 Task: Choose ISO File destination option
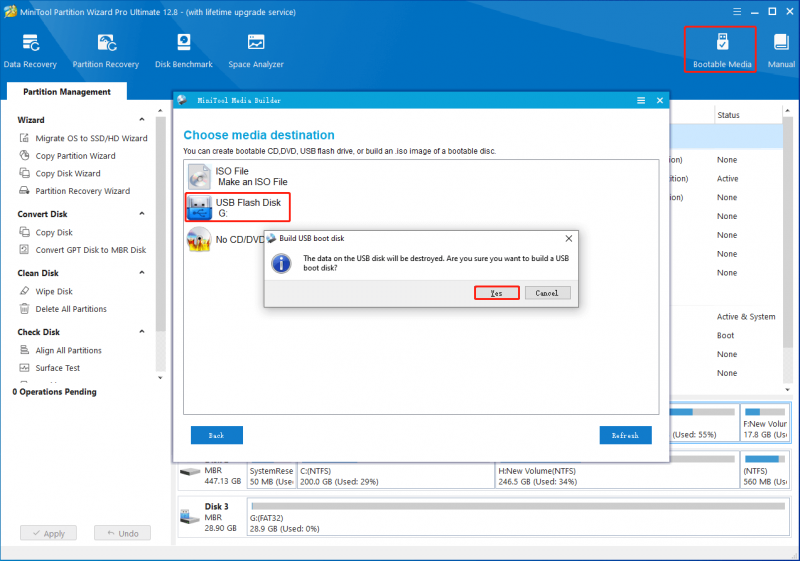[x=238, y=176]
